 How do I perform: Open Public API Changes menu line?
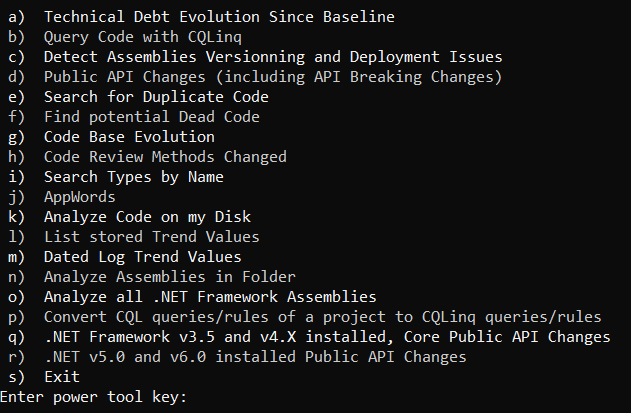pyautogui.click(x=272, y=76)
